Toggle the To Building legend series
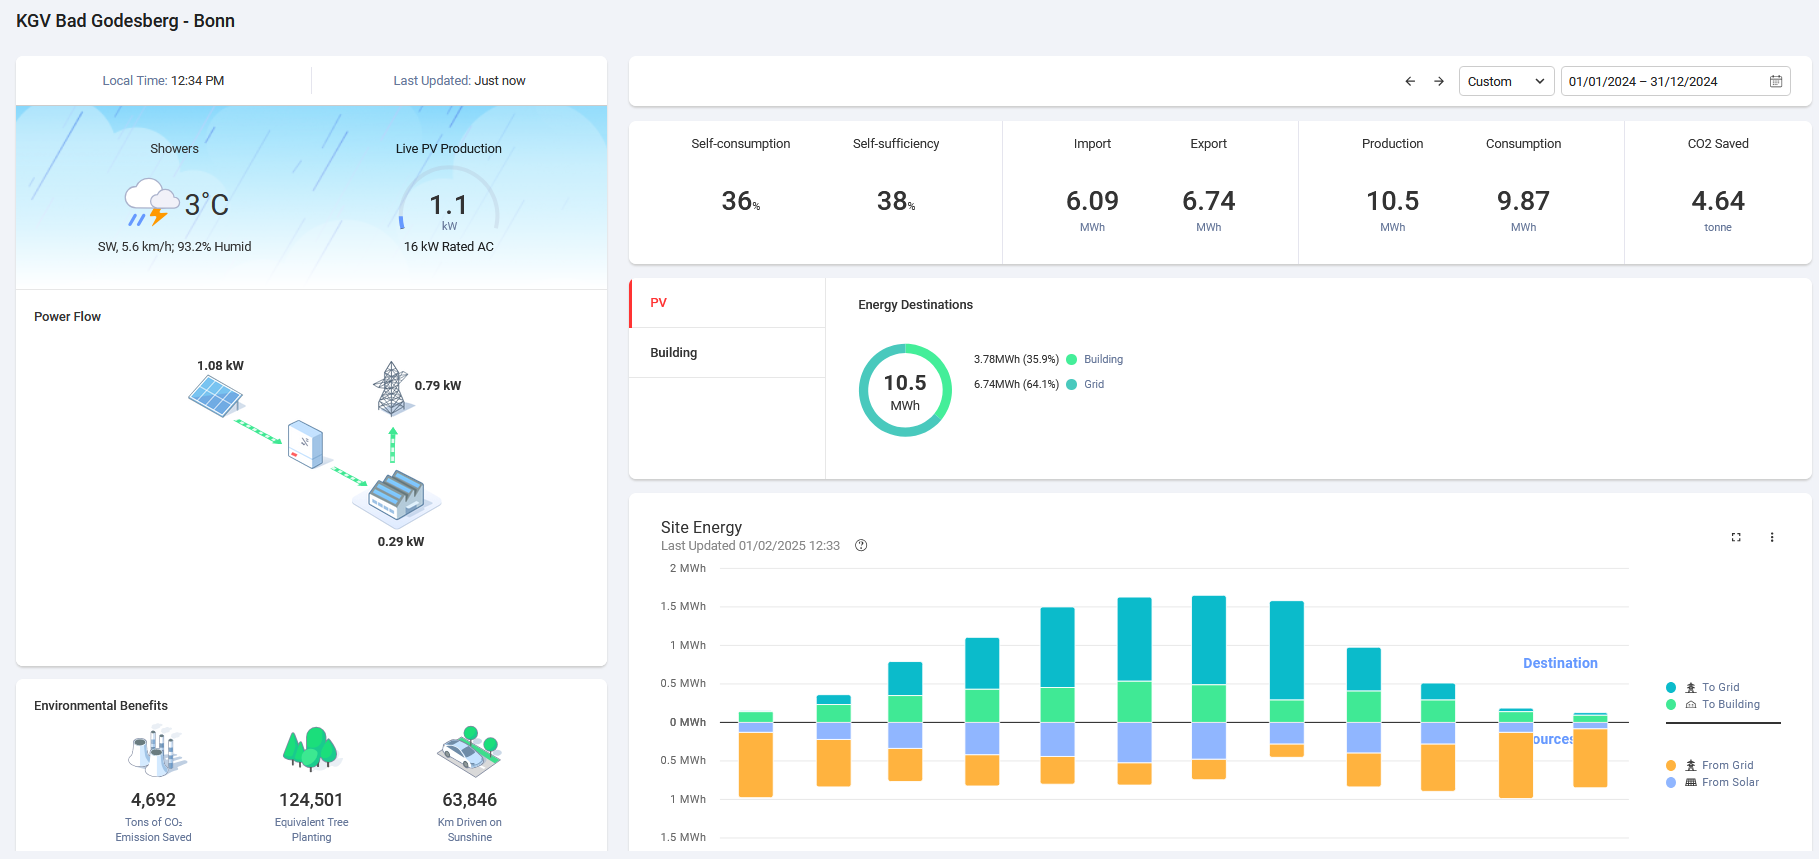Viewport: 1819px width, 859px height. pyautogui.click(x=1713, y=704)
